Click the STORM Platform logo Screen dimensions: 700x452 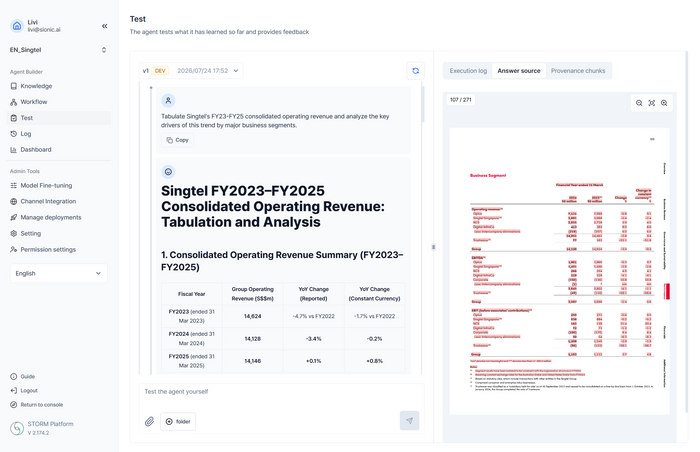coord(17,428)
